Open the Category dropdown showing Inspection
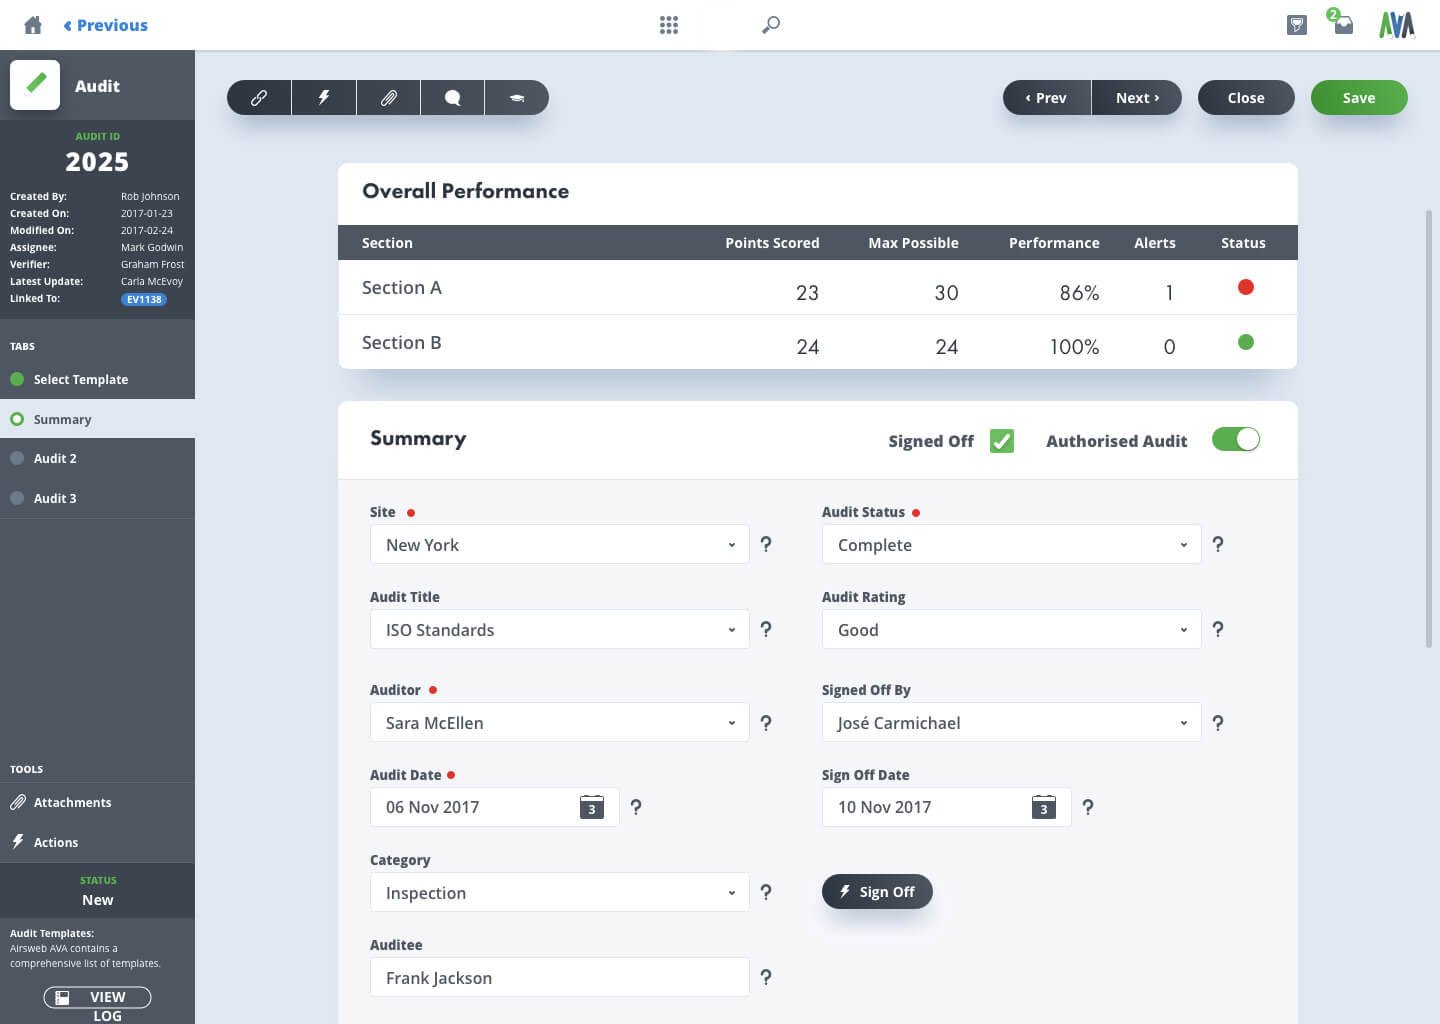Viewport: 1440px width, 1024px height. [x=560, y=893]
